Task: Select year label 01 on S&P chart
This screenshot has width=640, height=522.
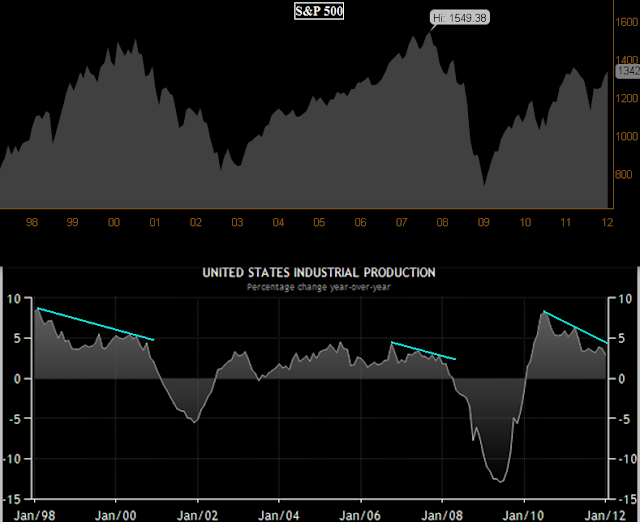Action: coord(155,222)
